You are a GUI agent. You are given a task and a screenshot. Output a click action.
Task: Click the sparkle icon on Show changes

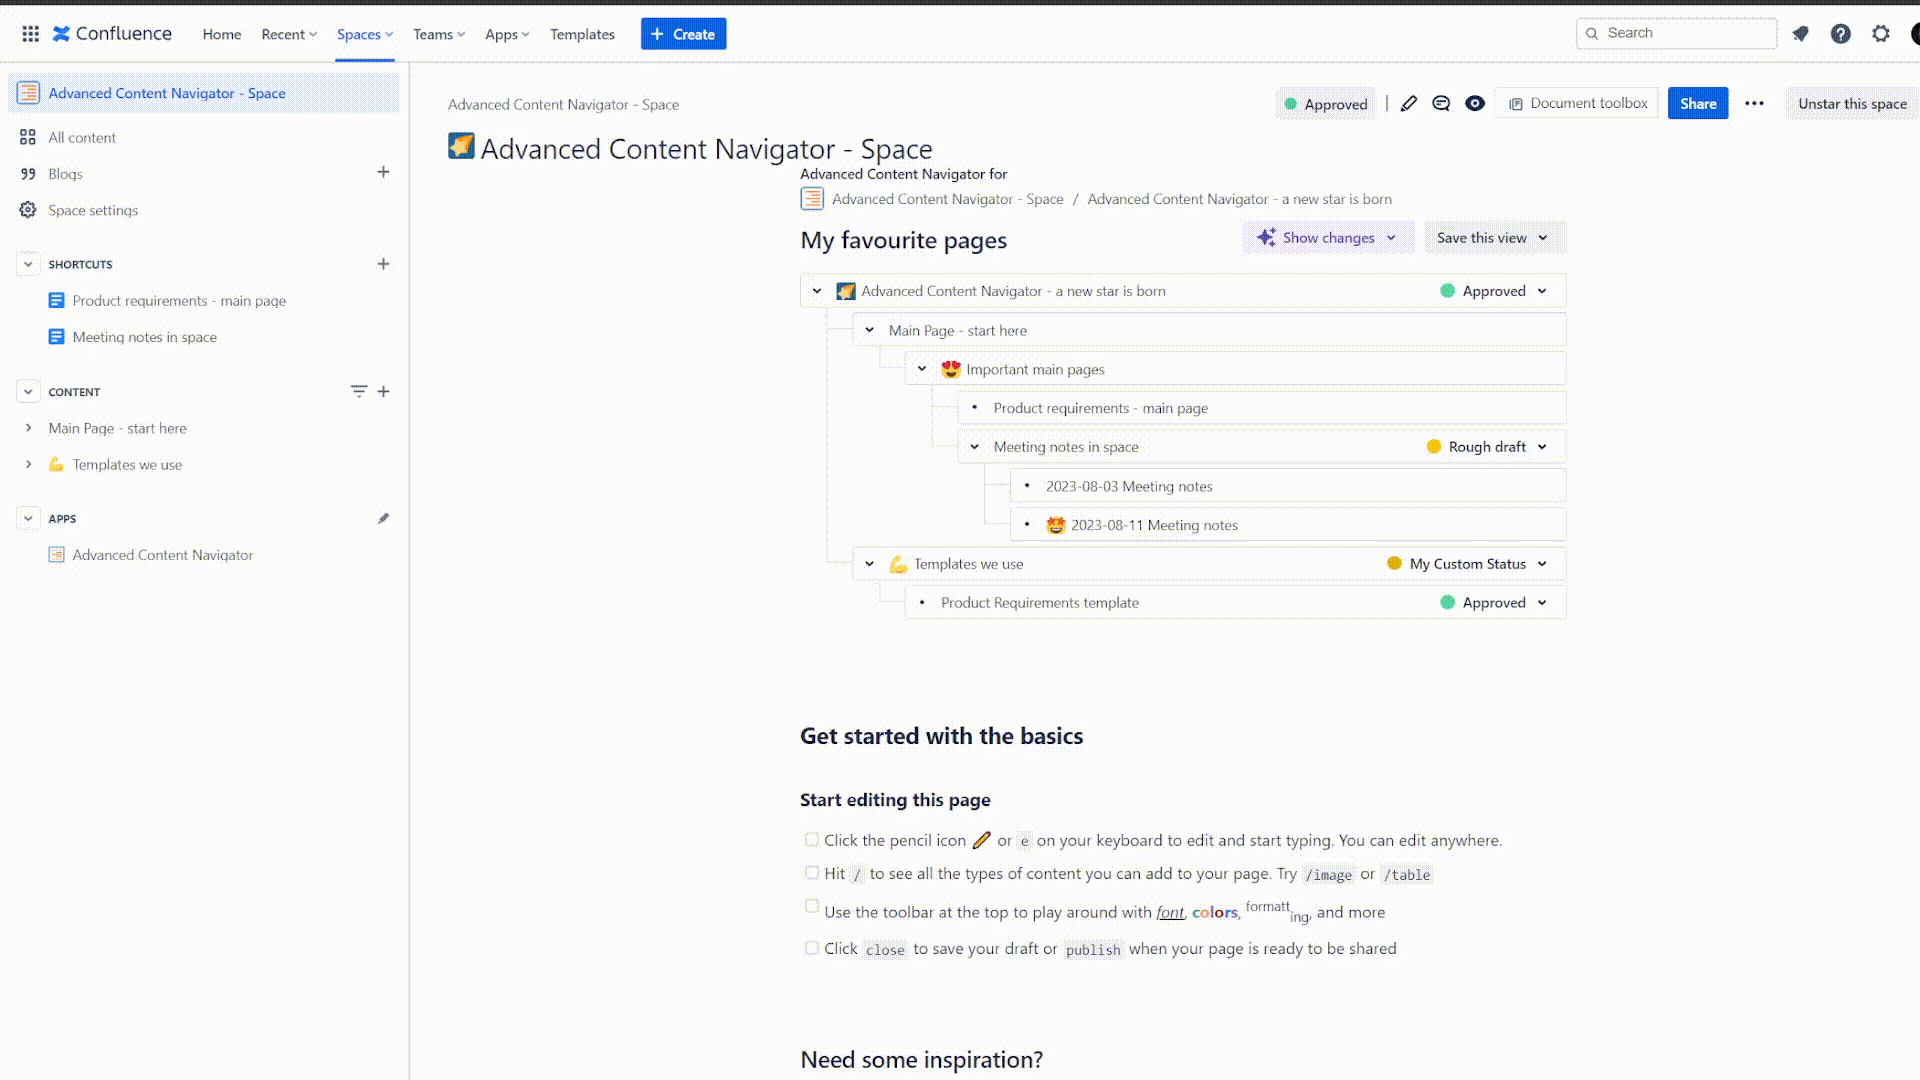click(1266, 237)
